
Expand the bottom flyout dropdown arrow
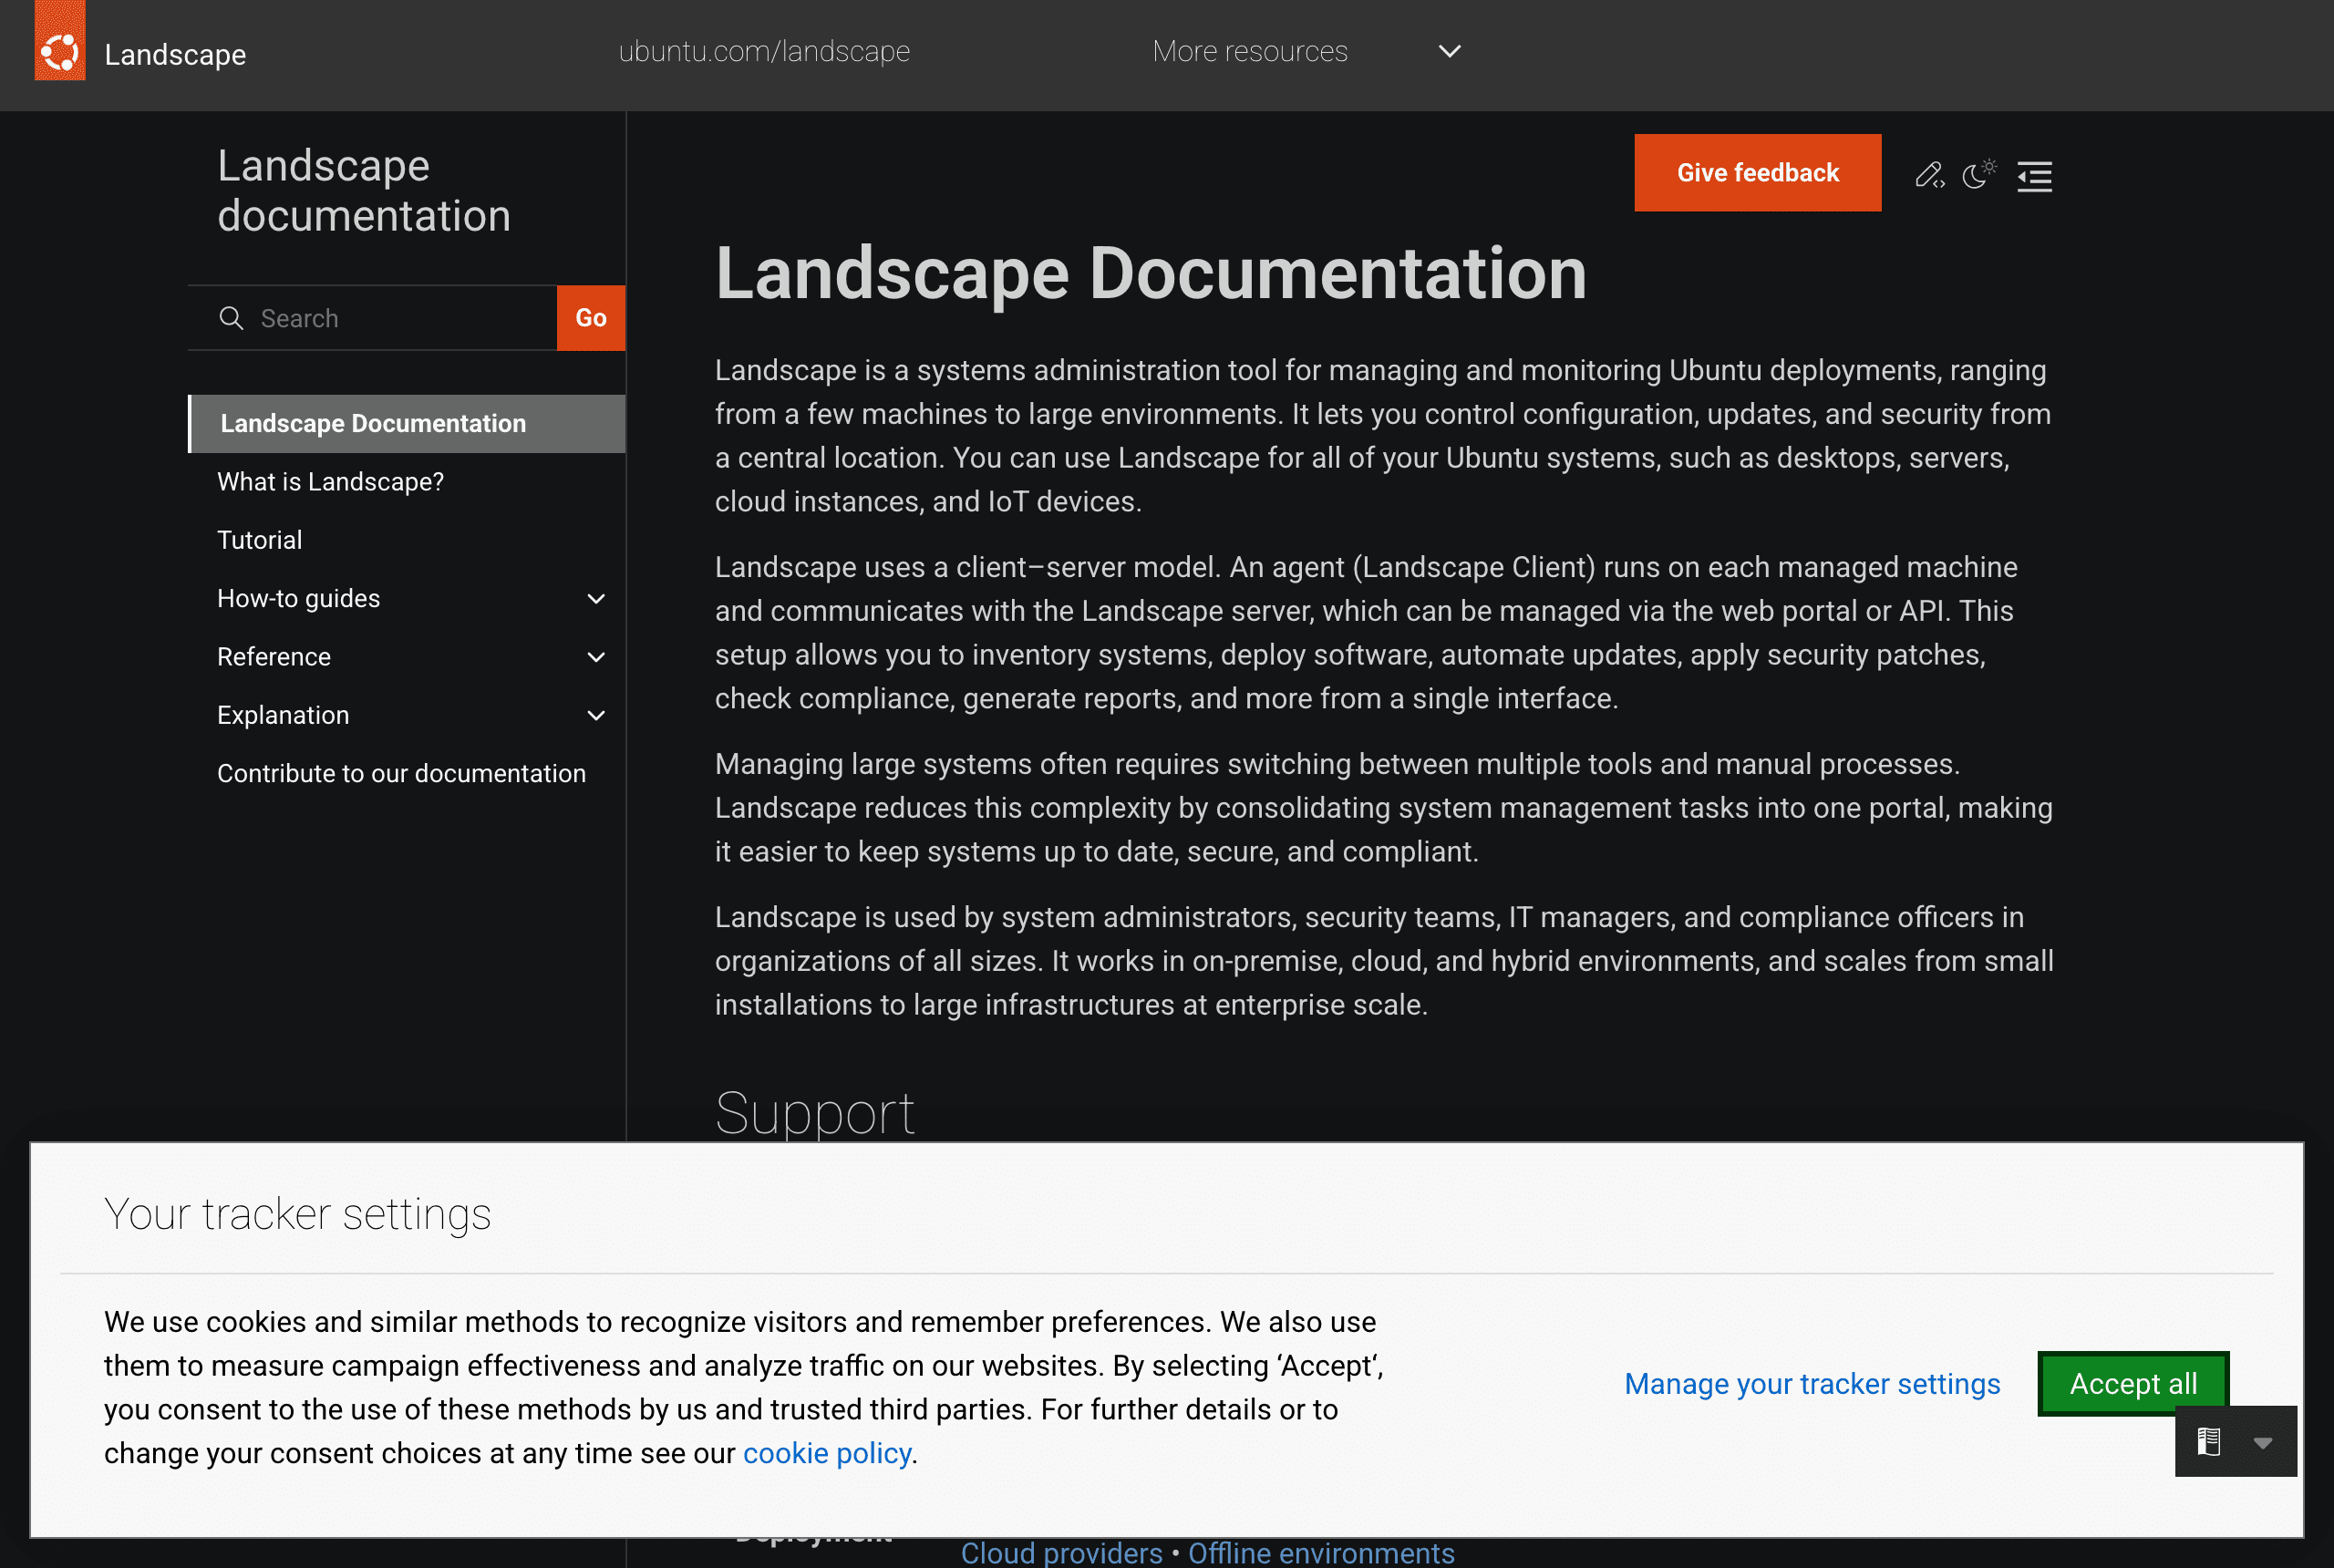point(2262,1442)
